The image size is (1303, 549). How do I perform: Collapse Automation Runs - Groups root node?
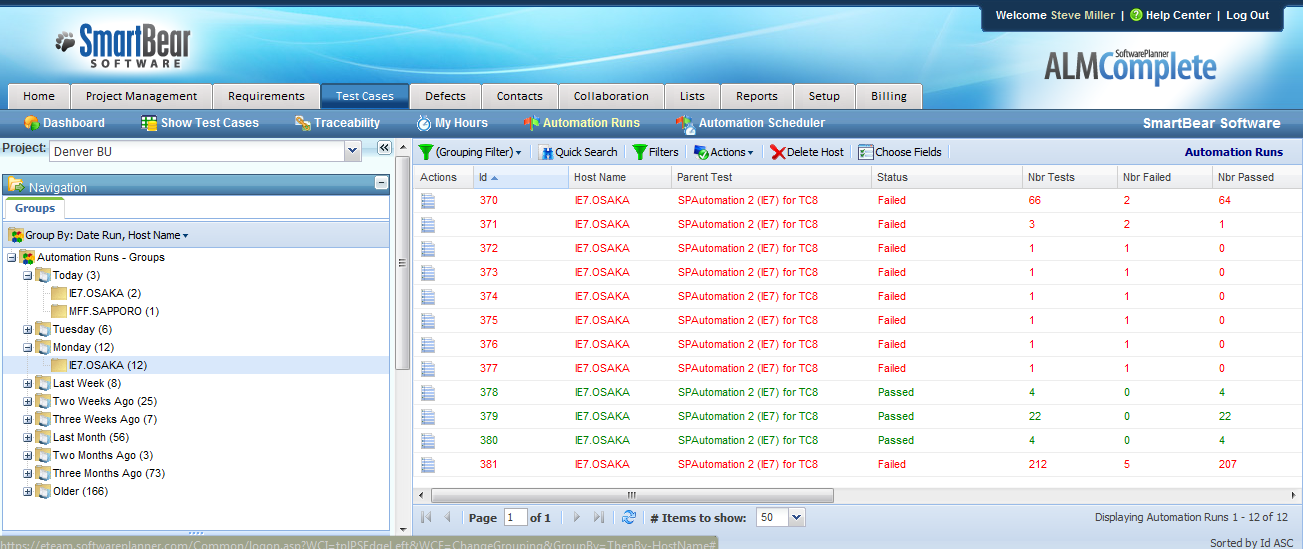pos(12,257)
